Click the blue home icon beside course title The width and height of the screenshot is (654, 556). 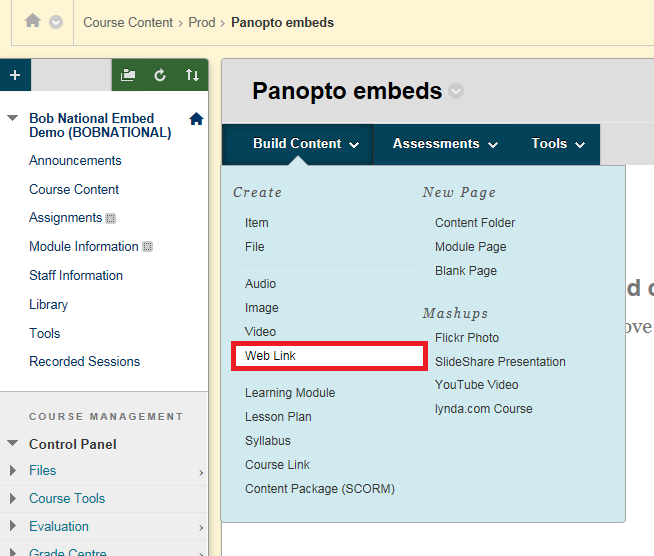196,119
